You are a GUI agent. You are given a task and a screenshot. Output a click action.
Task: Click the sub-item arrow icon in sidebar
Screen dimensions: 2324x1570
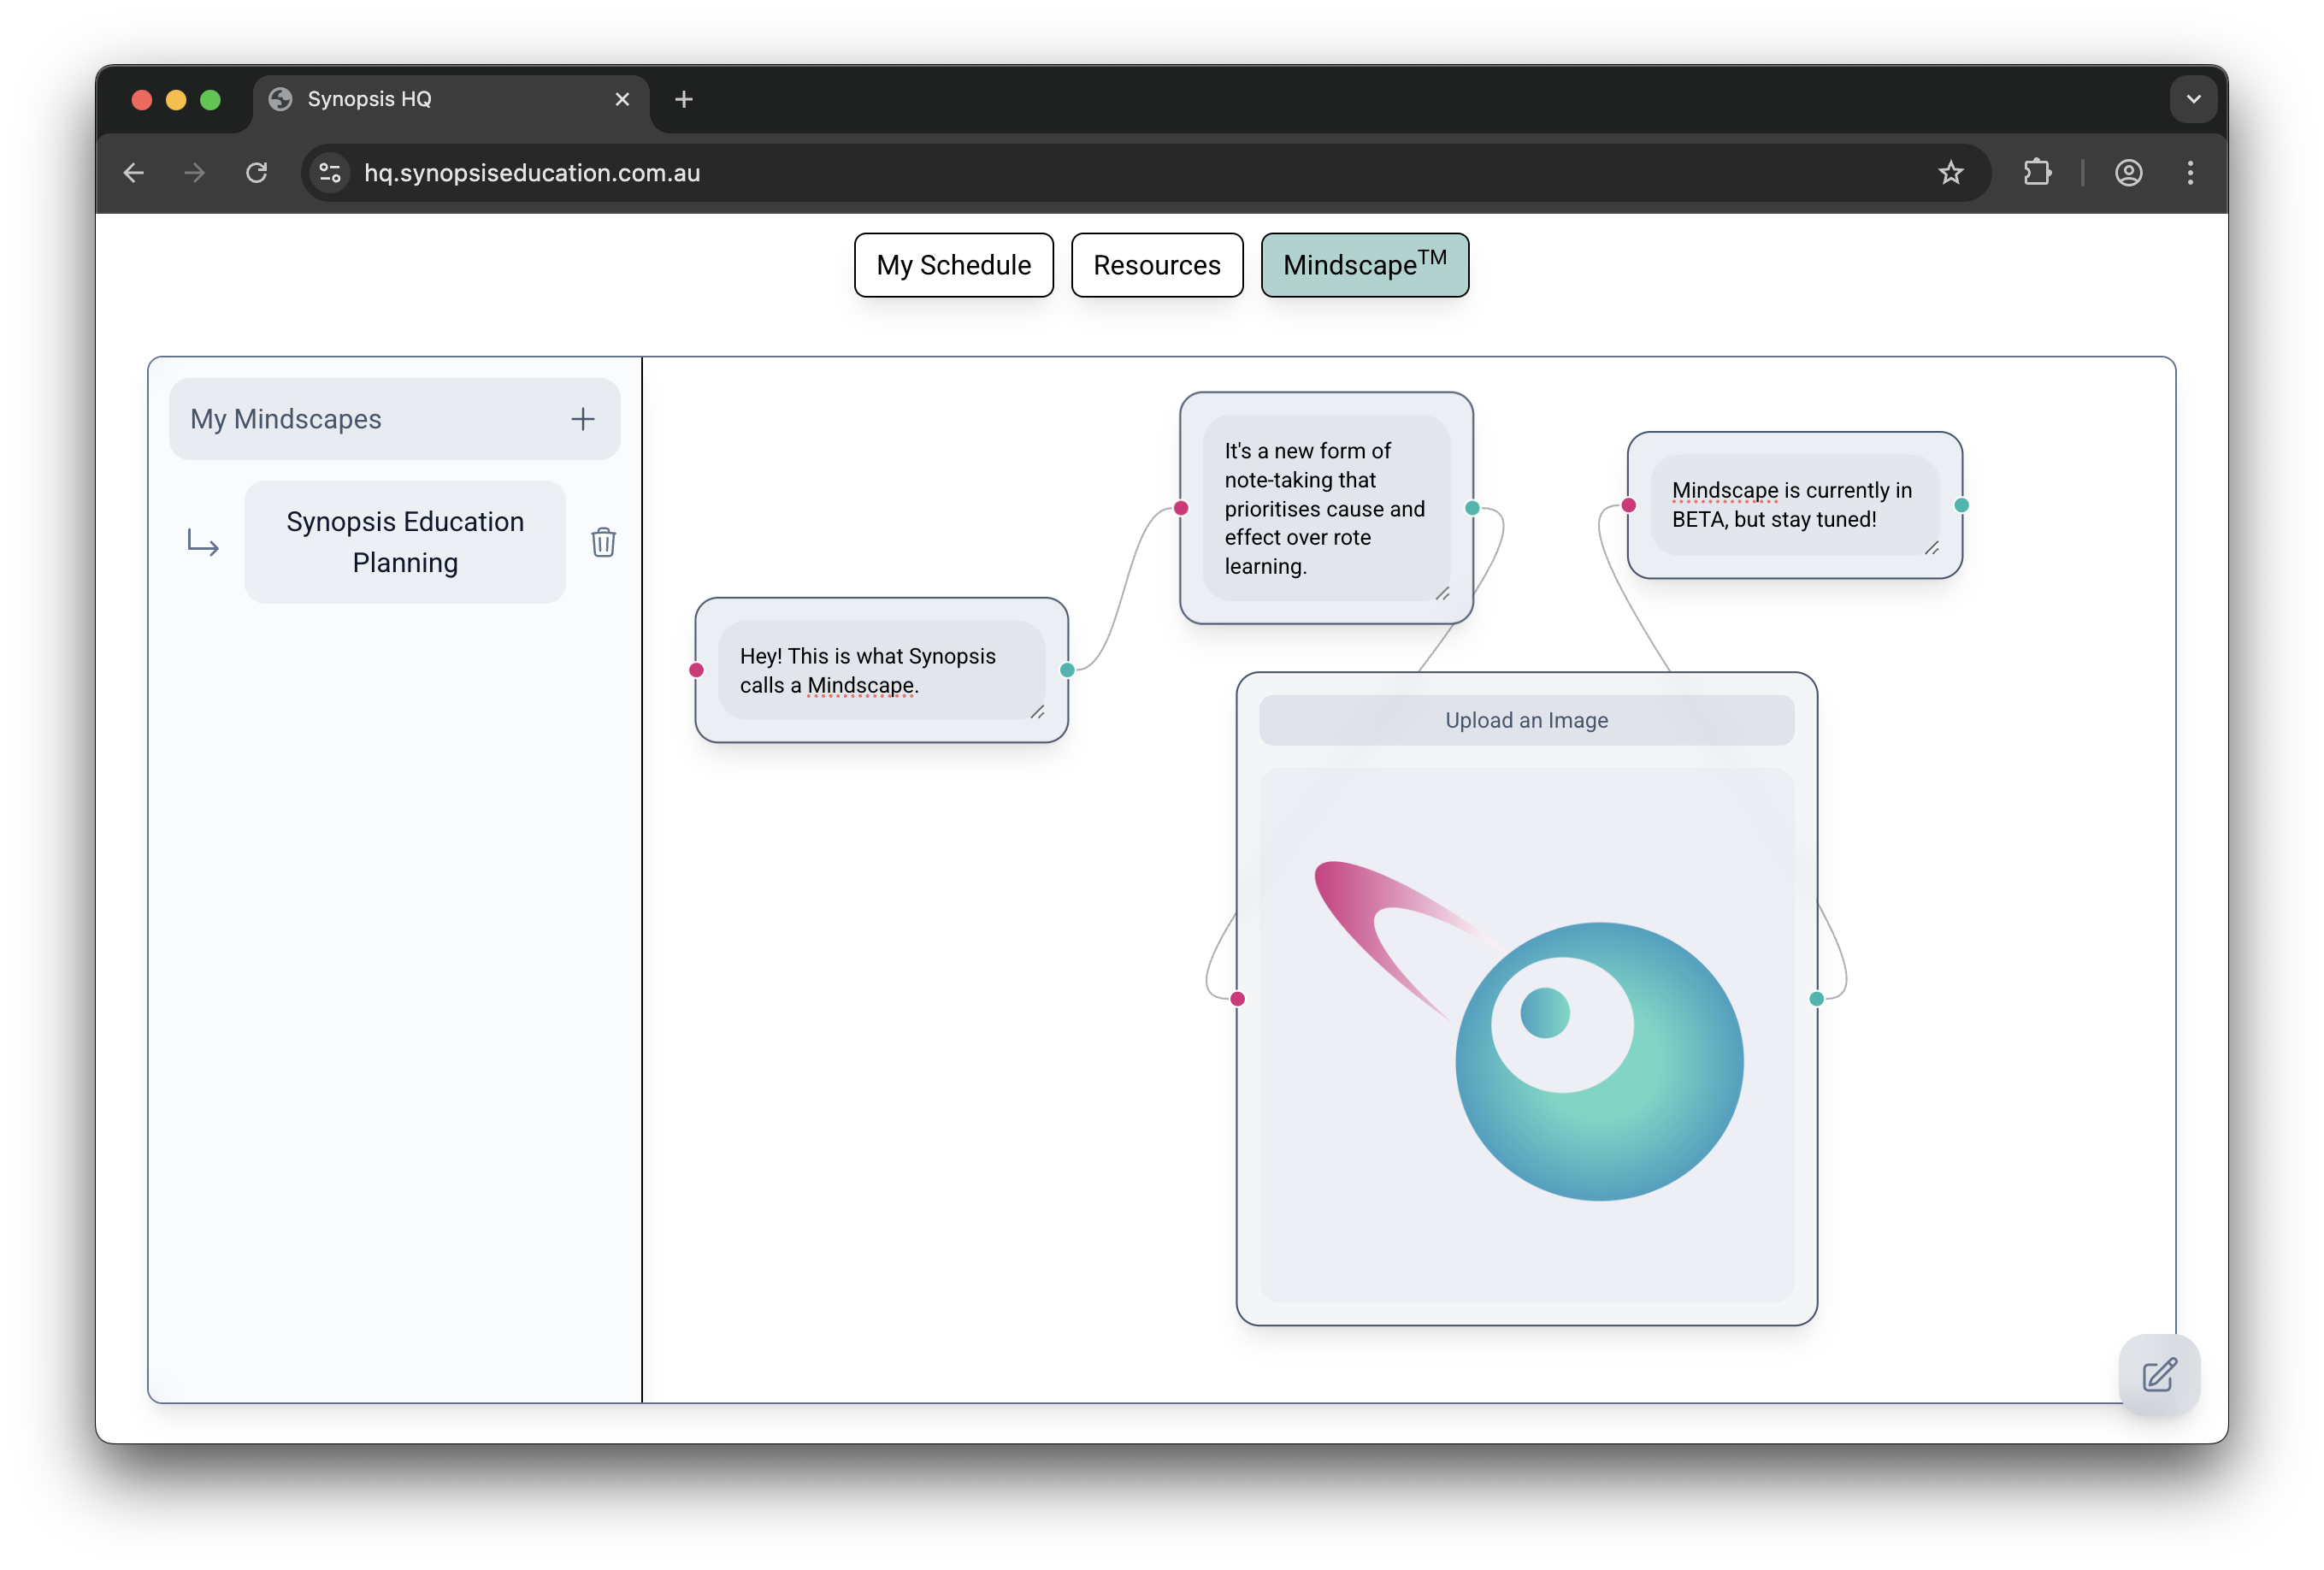click(203, 543)
